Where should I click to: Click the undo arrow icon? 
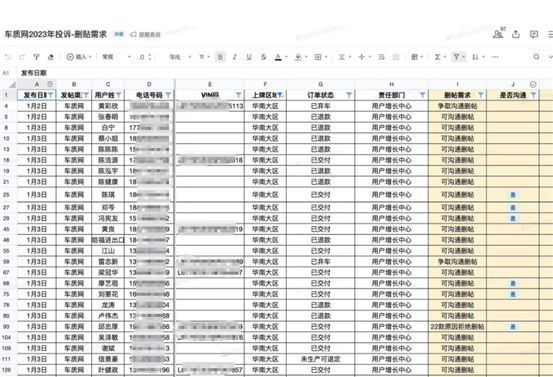(x=8, y=57)
